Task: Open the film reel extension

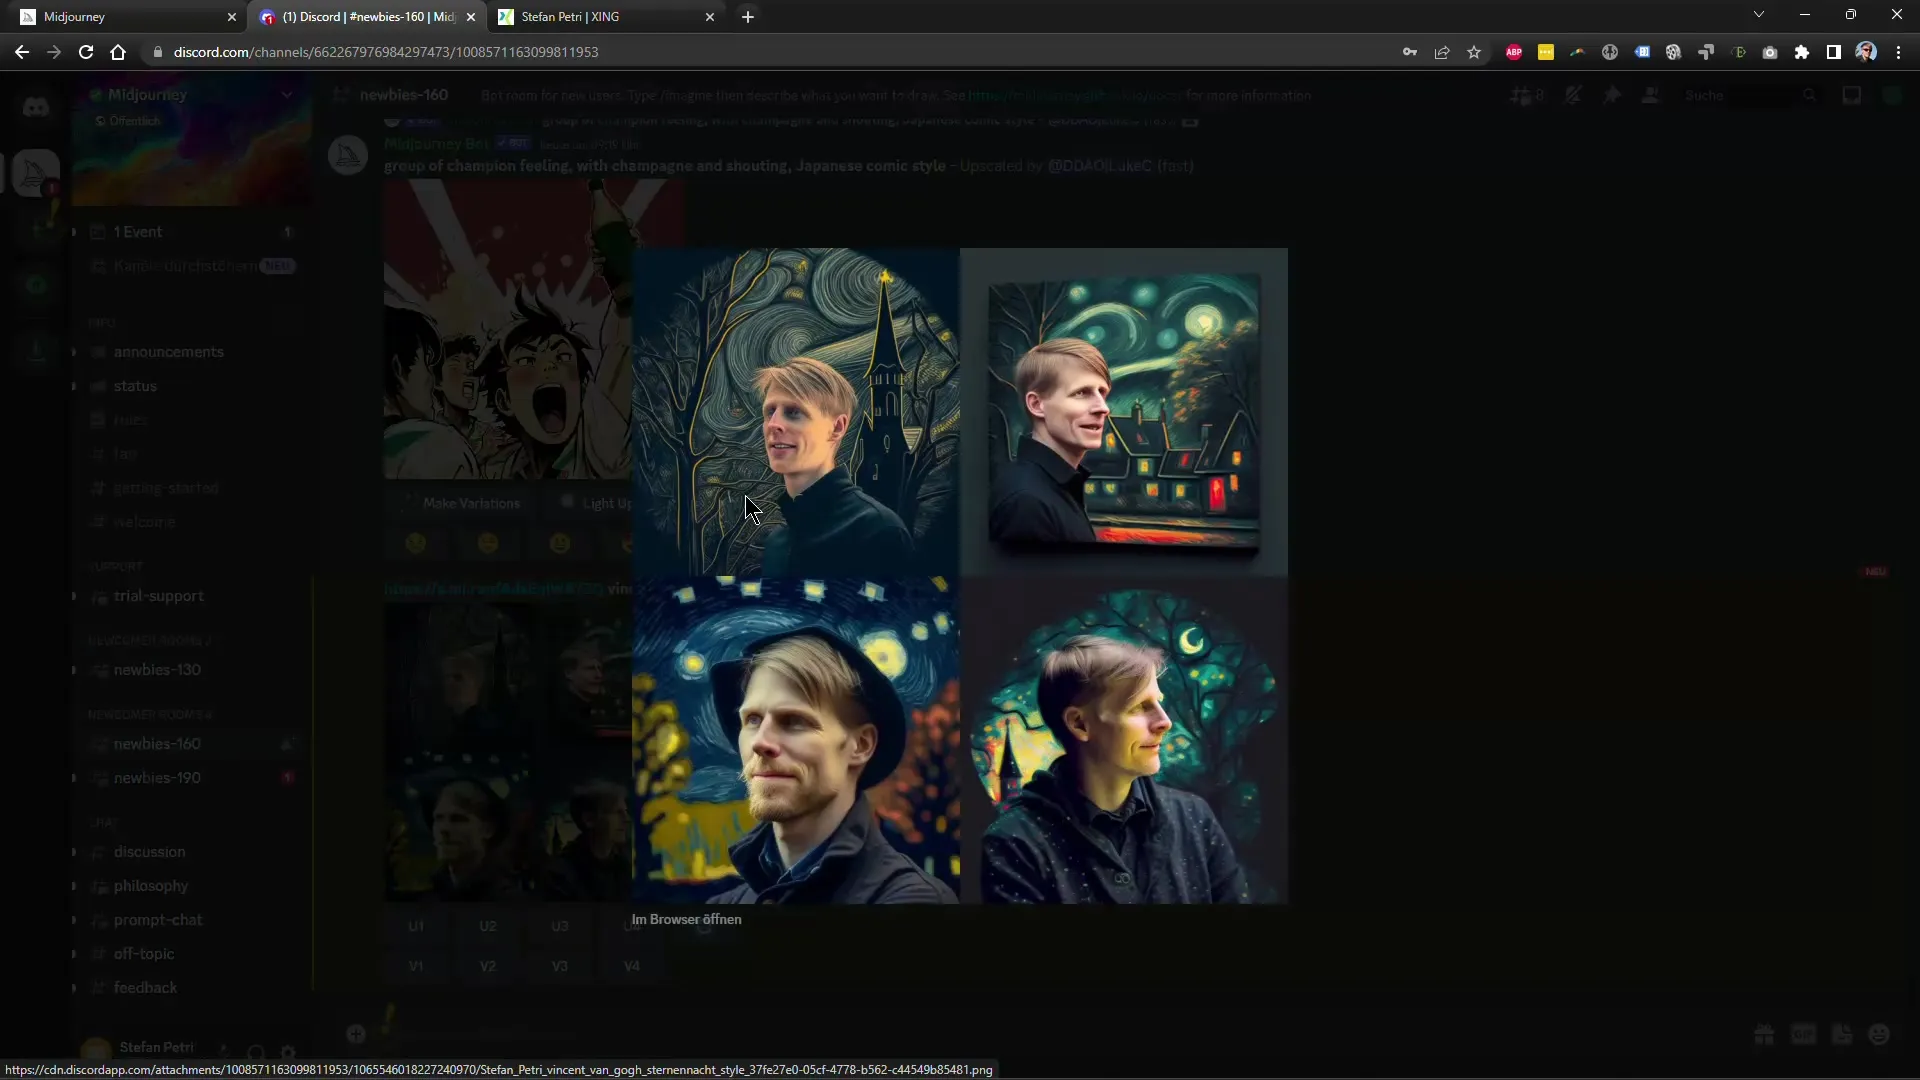Action: (x=1674, y=52)
